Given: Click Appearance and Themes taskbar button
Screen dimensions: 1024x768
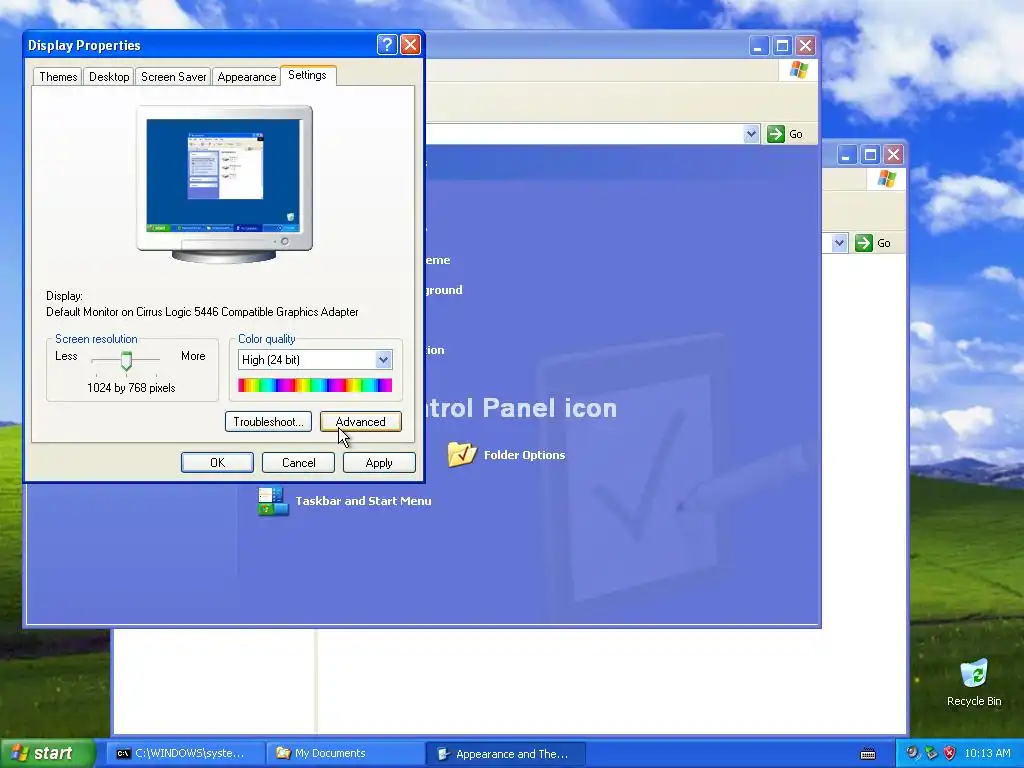Looking at the screenshot, I should pos(506,754).
